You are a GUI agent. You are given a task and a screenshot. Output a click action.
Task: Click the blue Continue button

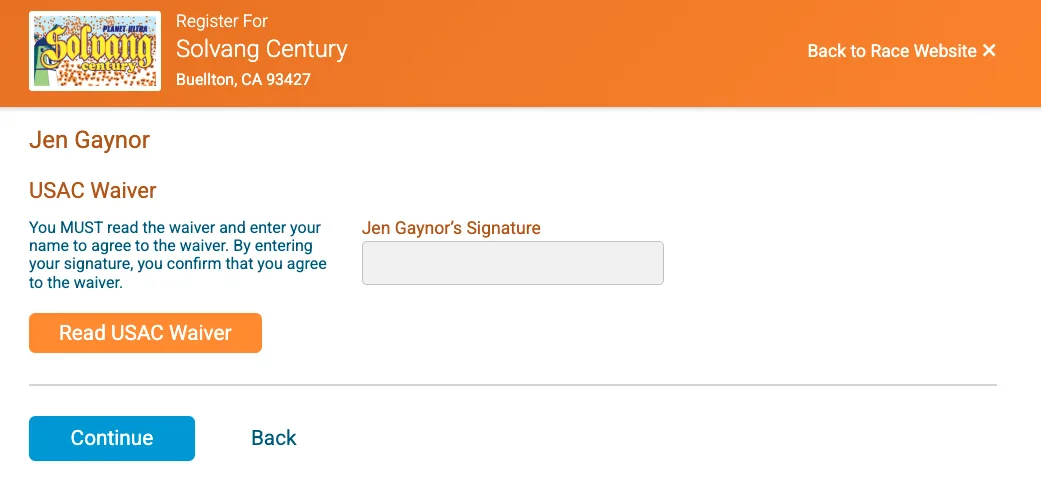pyautogui.click(x=112, y=438)
